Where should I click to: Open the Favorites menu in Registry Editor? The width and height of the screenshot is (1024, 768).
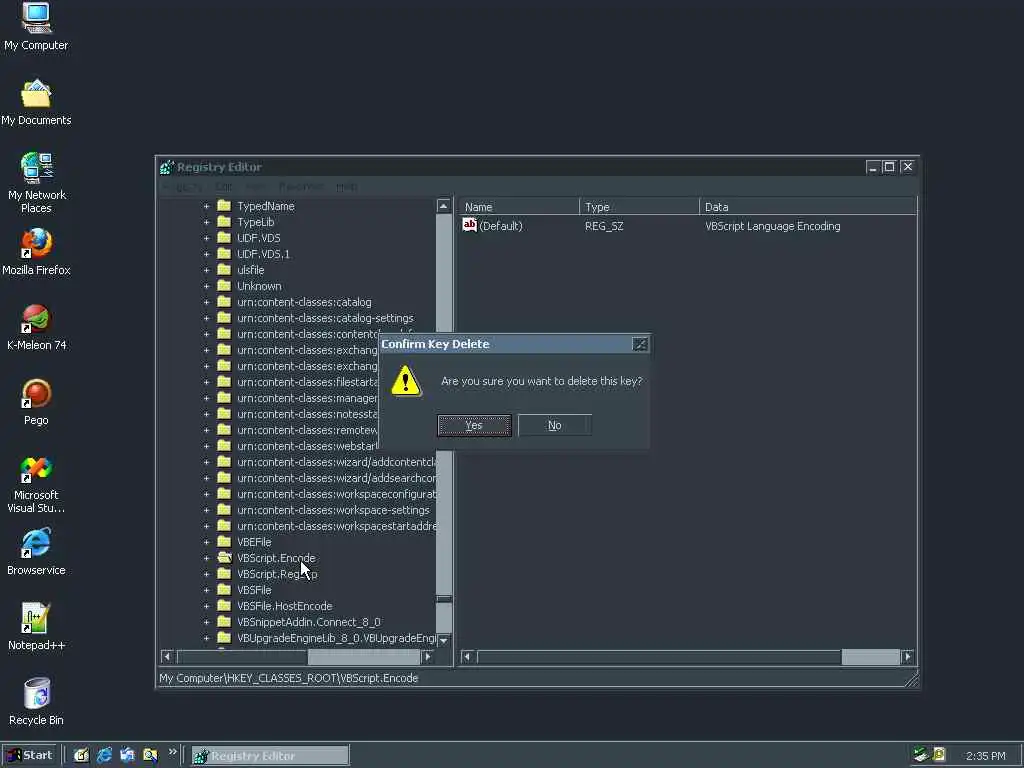300,187
